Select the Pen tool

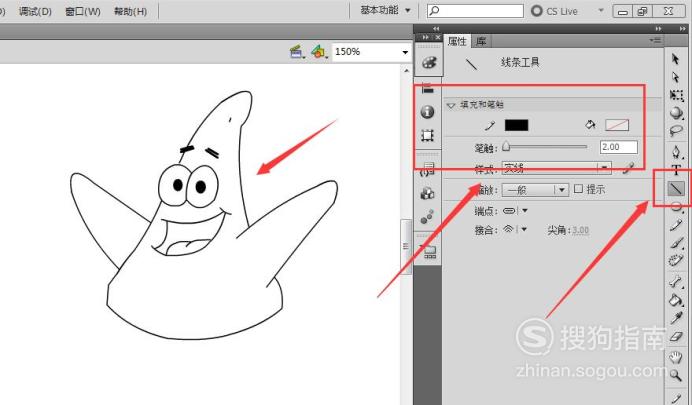click(676, 152)
